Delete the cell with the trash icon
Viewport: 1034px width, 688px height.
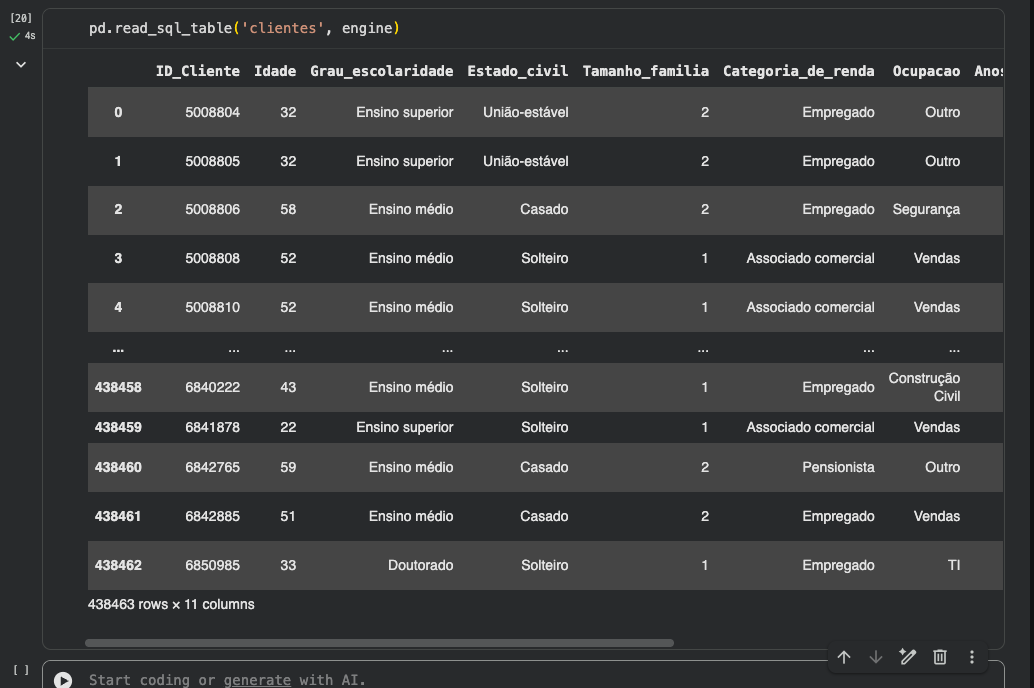pyautogui.click(x=940, y=657)
